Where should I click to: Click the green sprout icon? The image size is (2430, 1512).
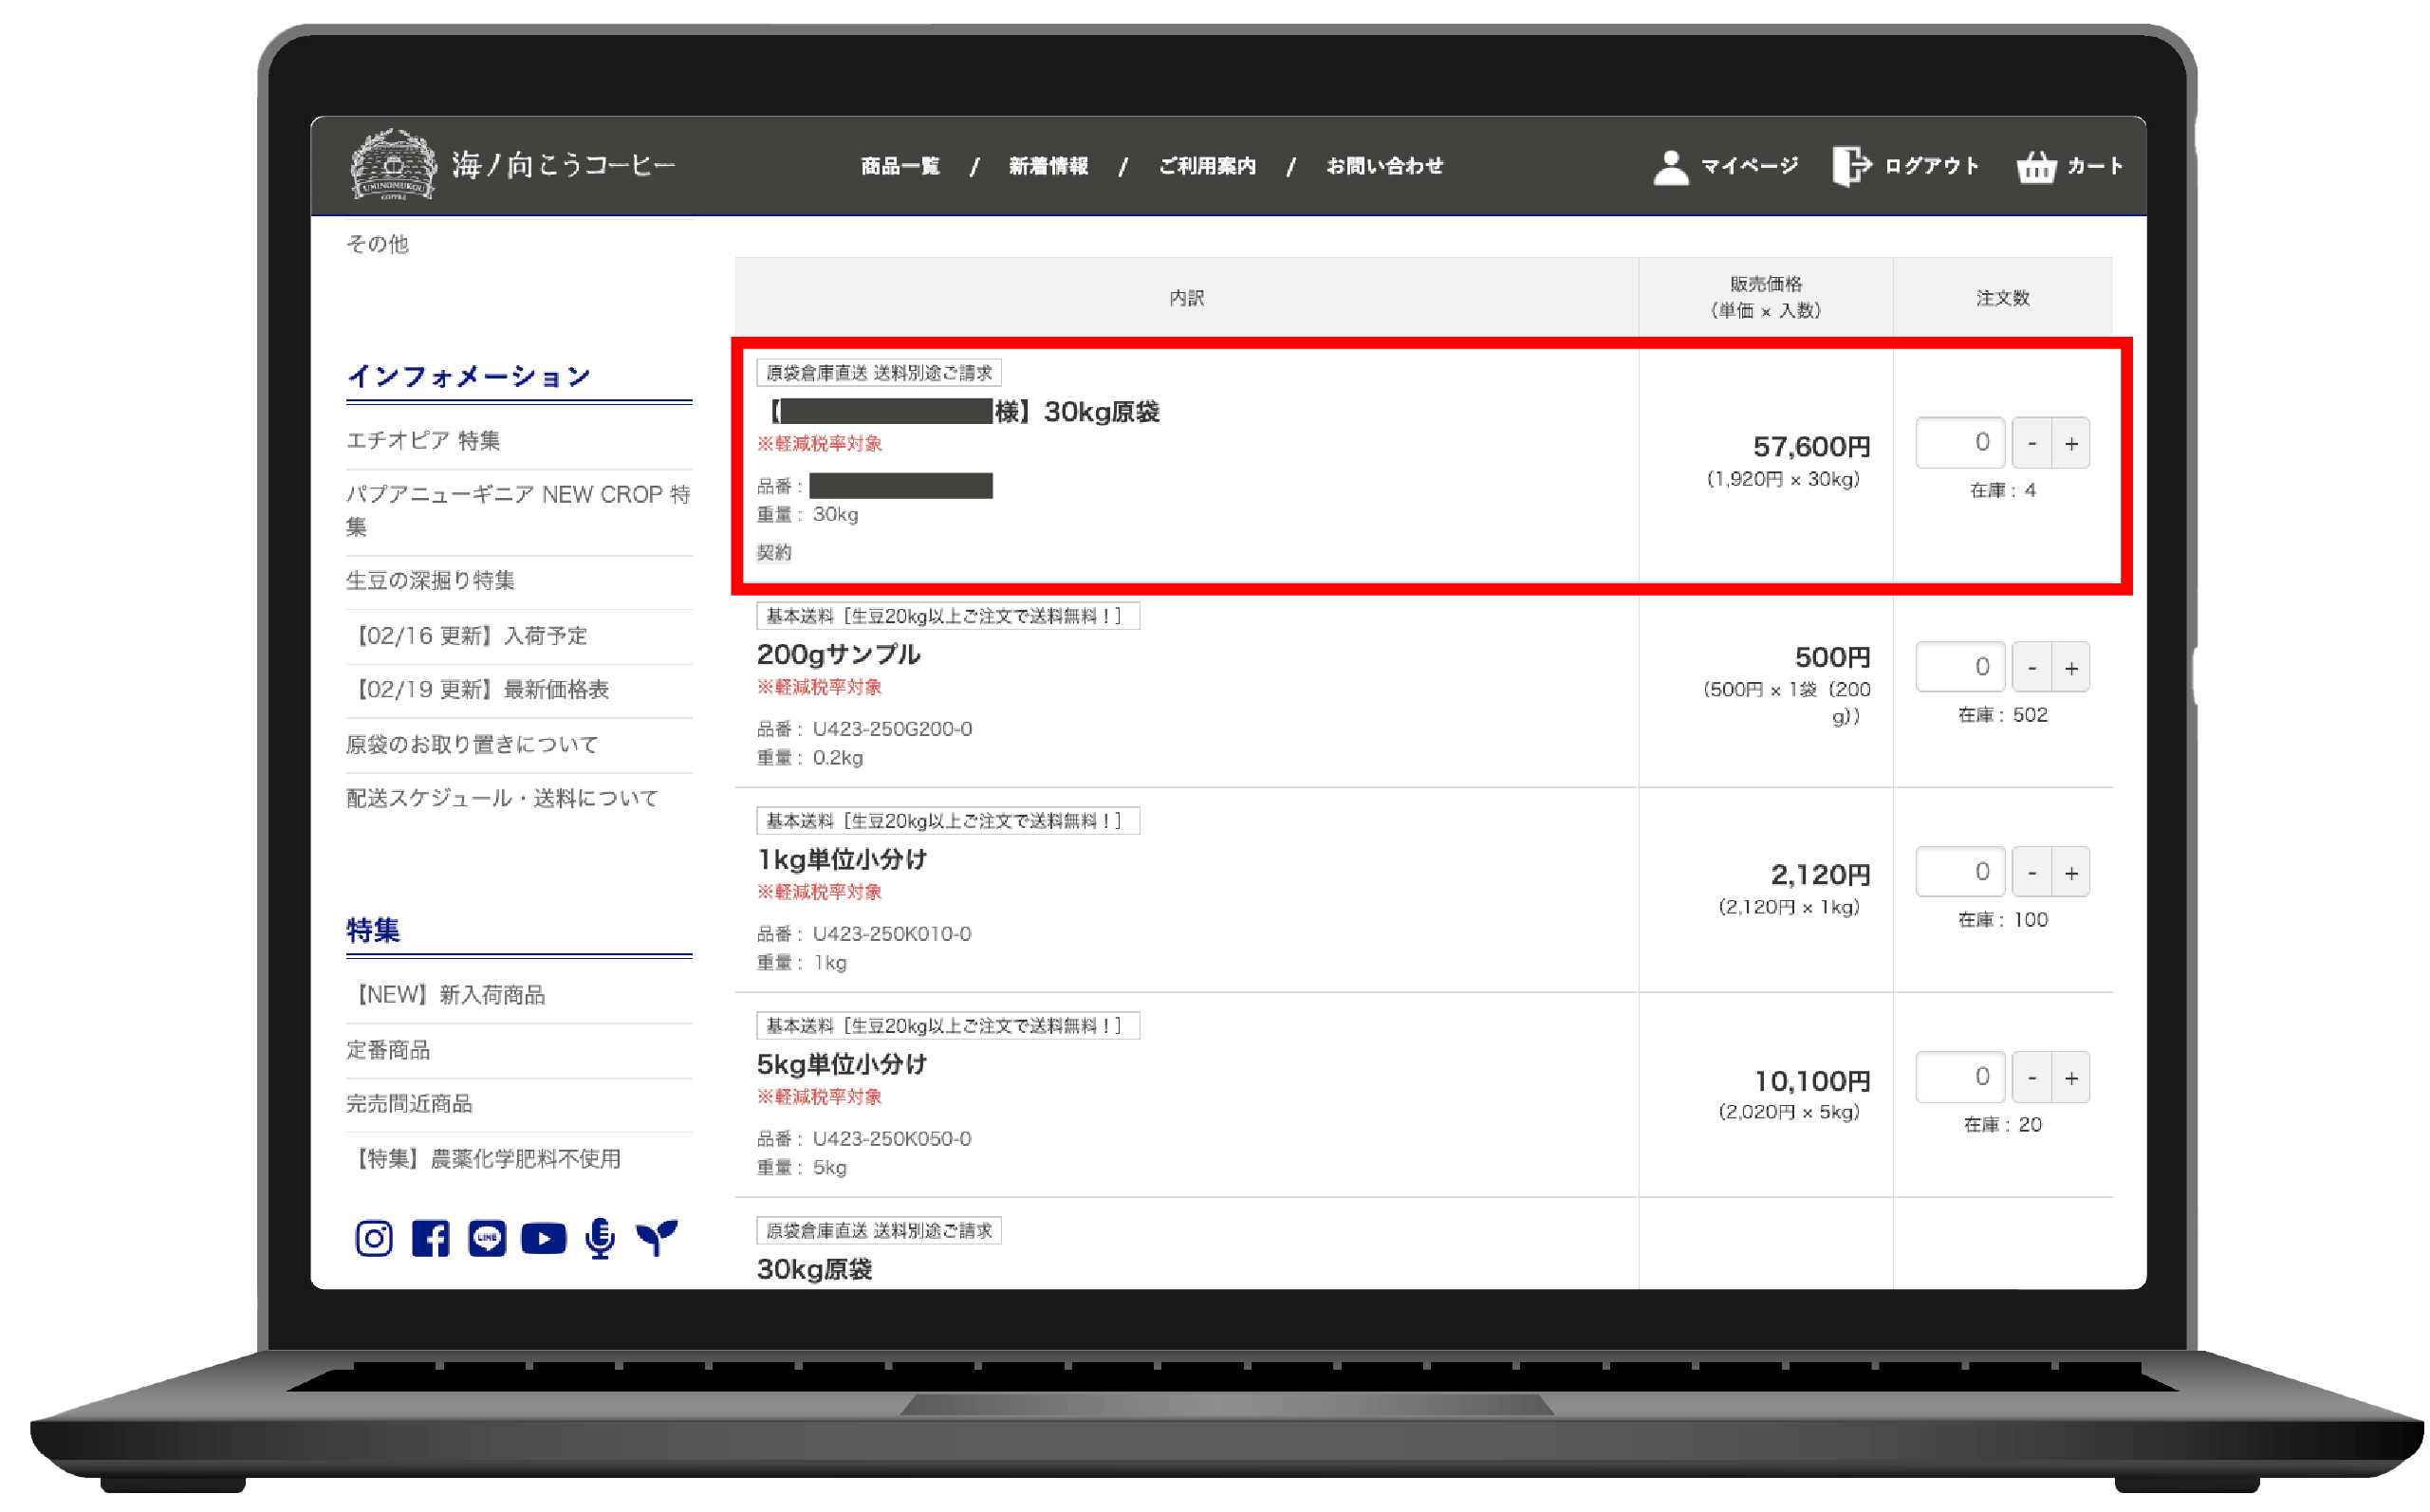[657, 1238]
